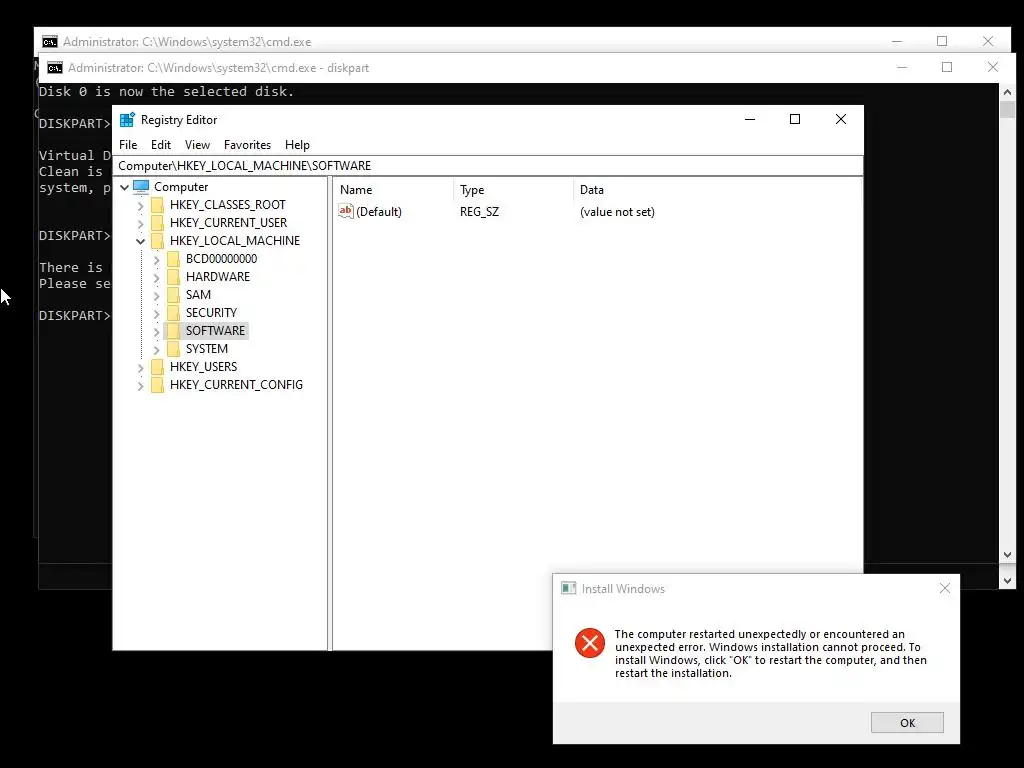Viewport: 1024px width, 768px height.
Task: Expand the BCD00000000 subkey
Action: tap(156, 259)
